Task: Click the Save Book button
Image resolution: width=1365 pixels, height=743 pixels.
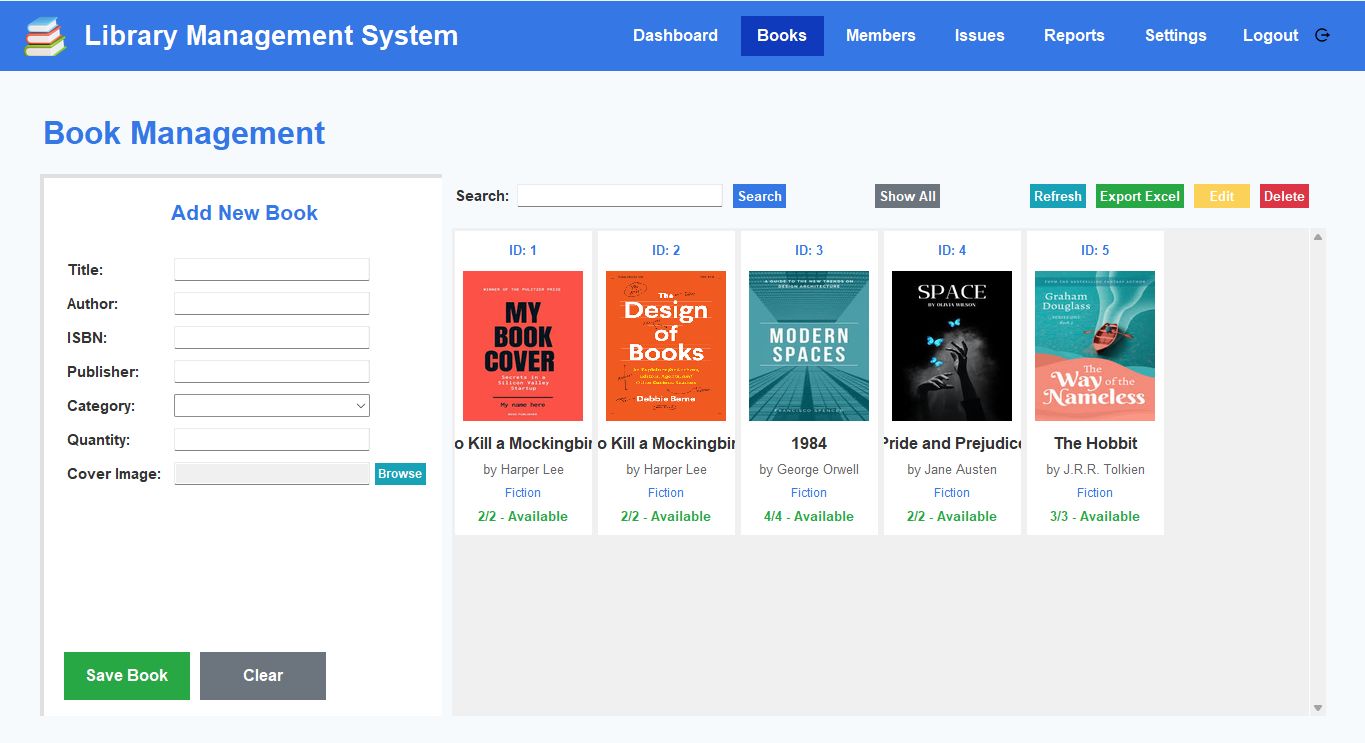Action: 126,675
